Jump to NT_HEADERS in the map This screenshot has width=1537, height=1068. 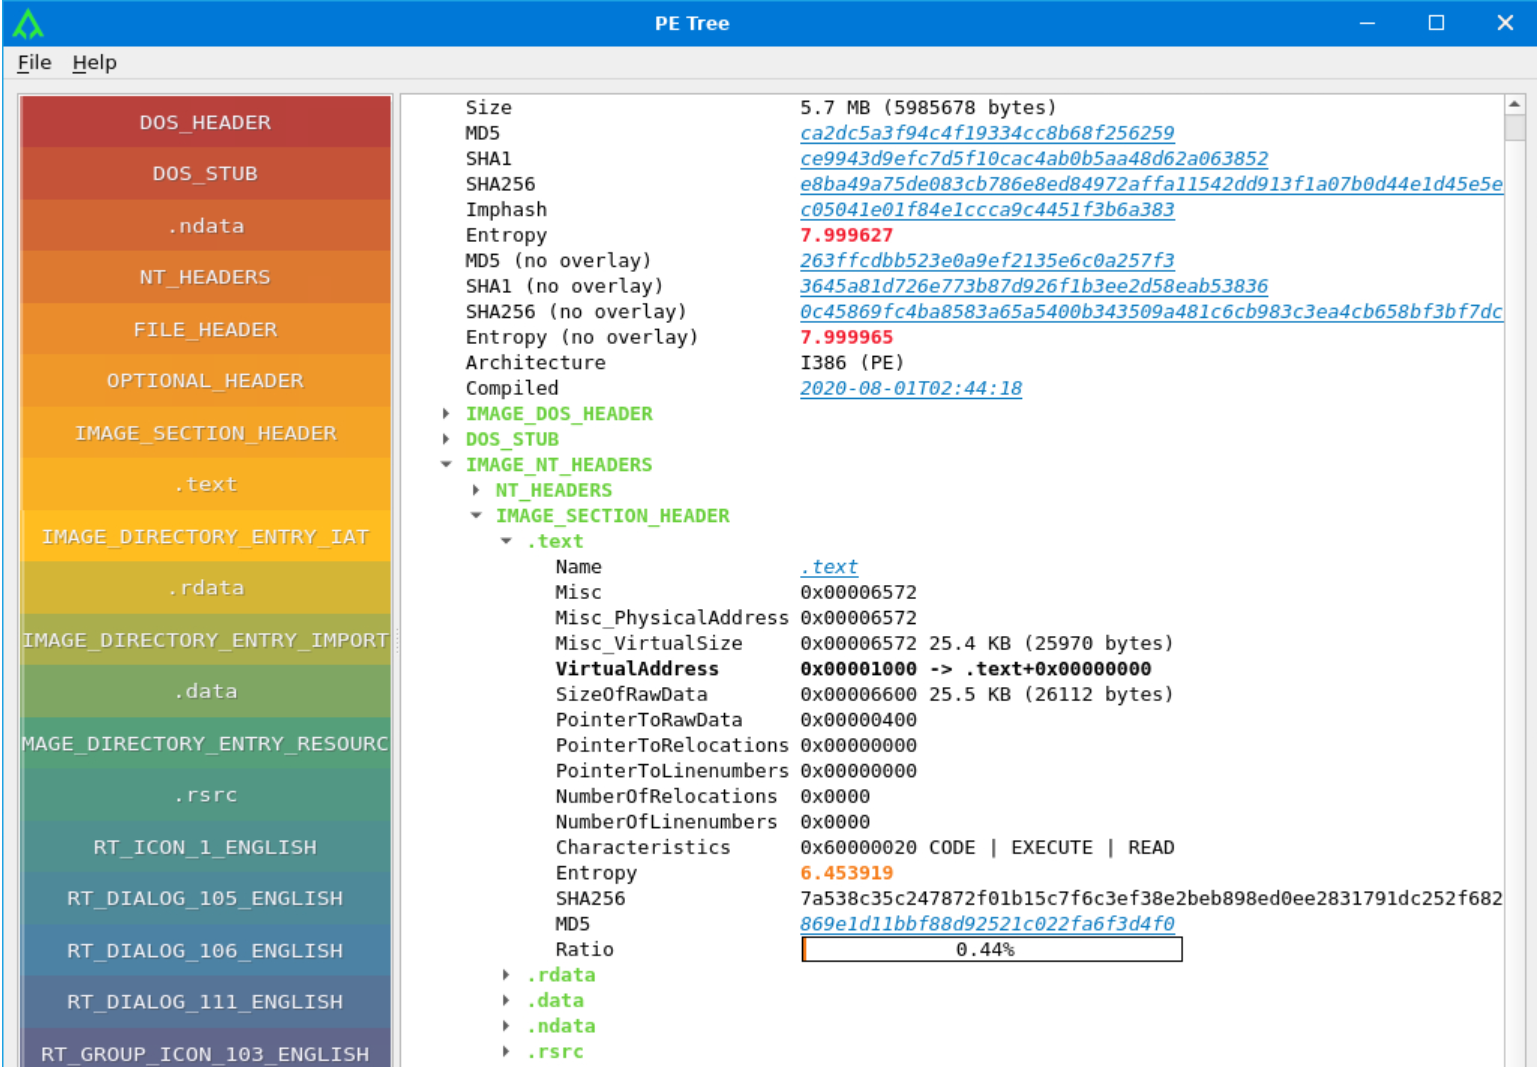click(x=205, y=277)
